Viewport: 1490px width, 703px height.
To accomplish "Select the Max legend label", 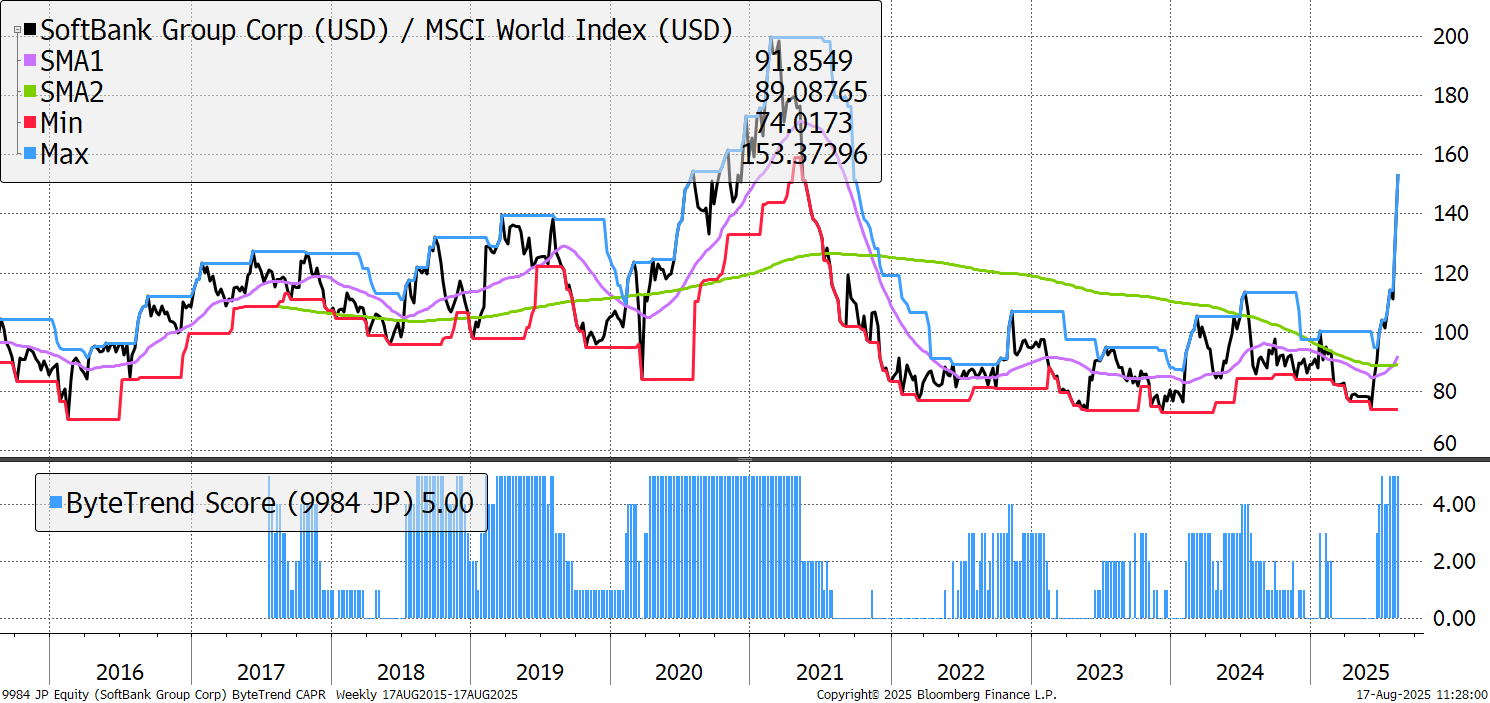I will coord(64,155).
